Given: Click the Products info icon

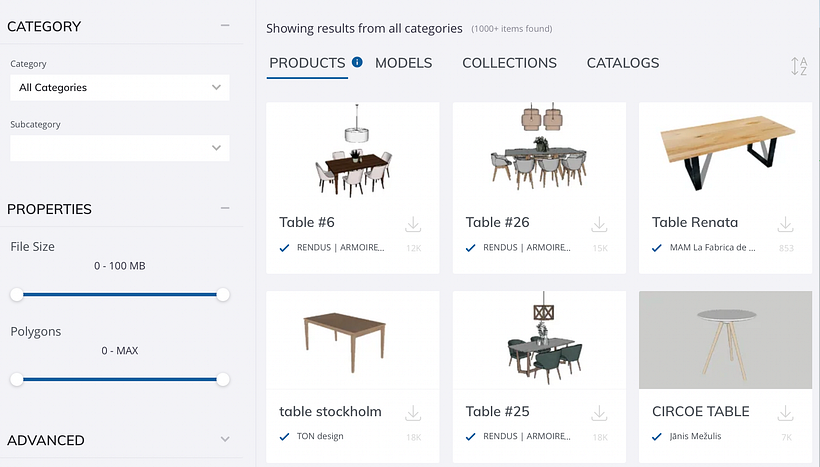Looking at the screenshot, I should 357,62.
